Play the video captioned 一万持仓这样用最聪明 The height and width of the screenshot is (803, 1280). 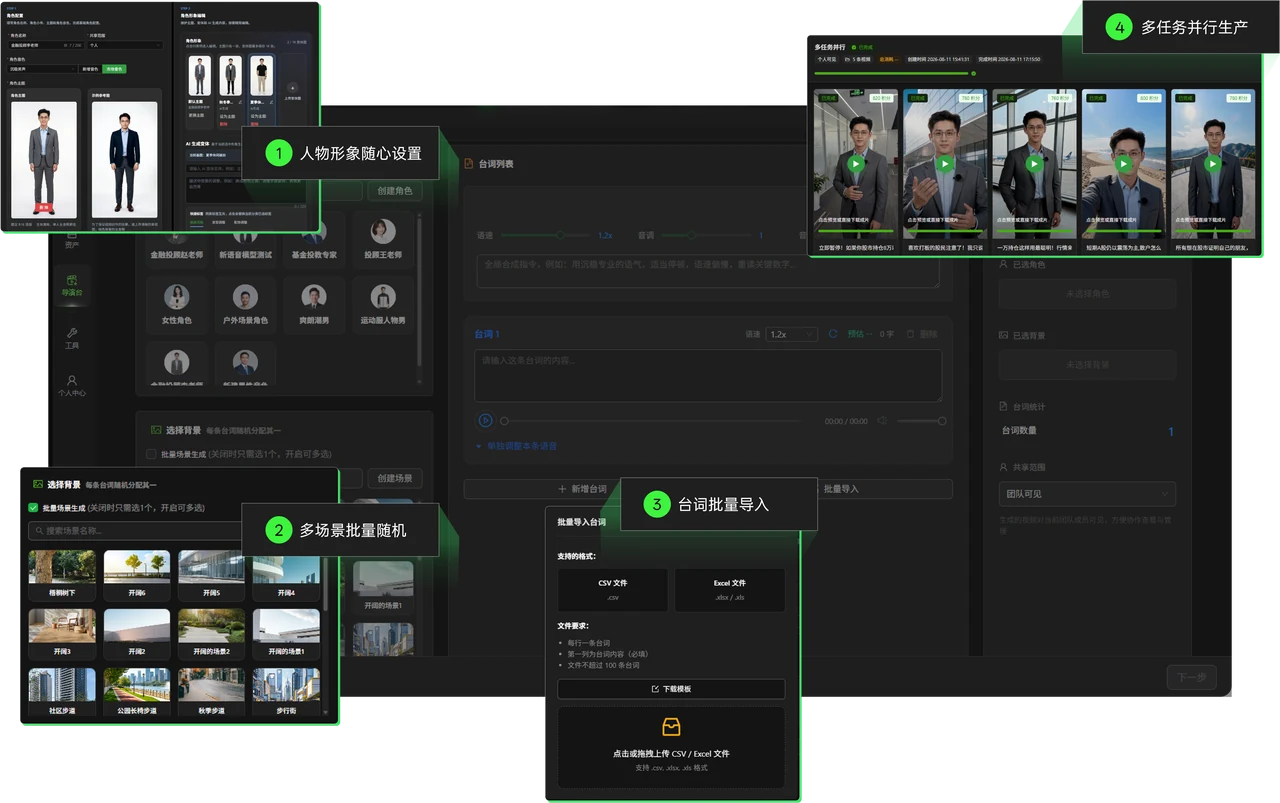point(1034,163)
